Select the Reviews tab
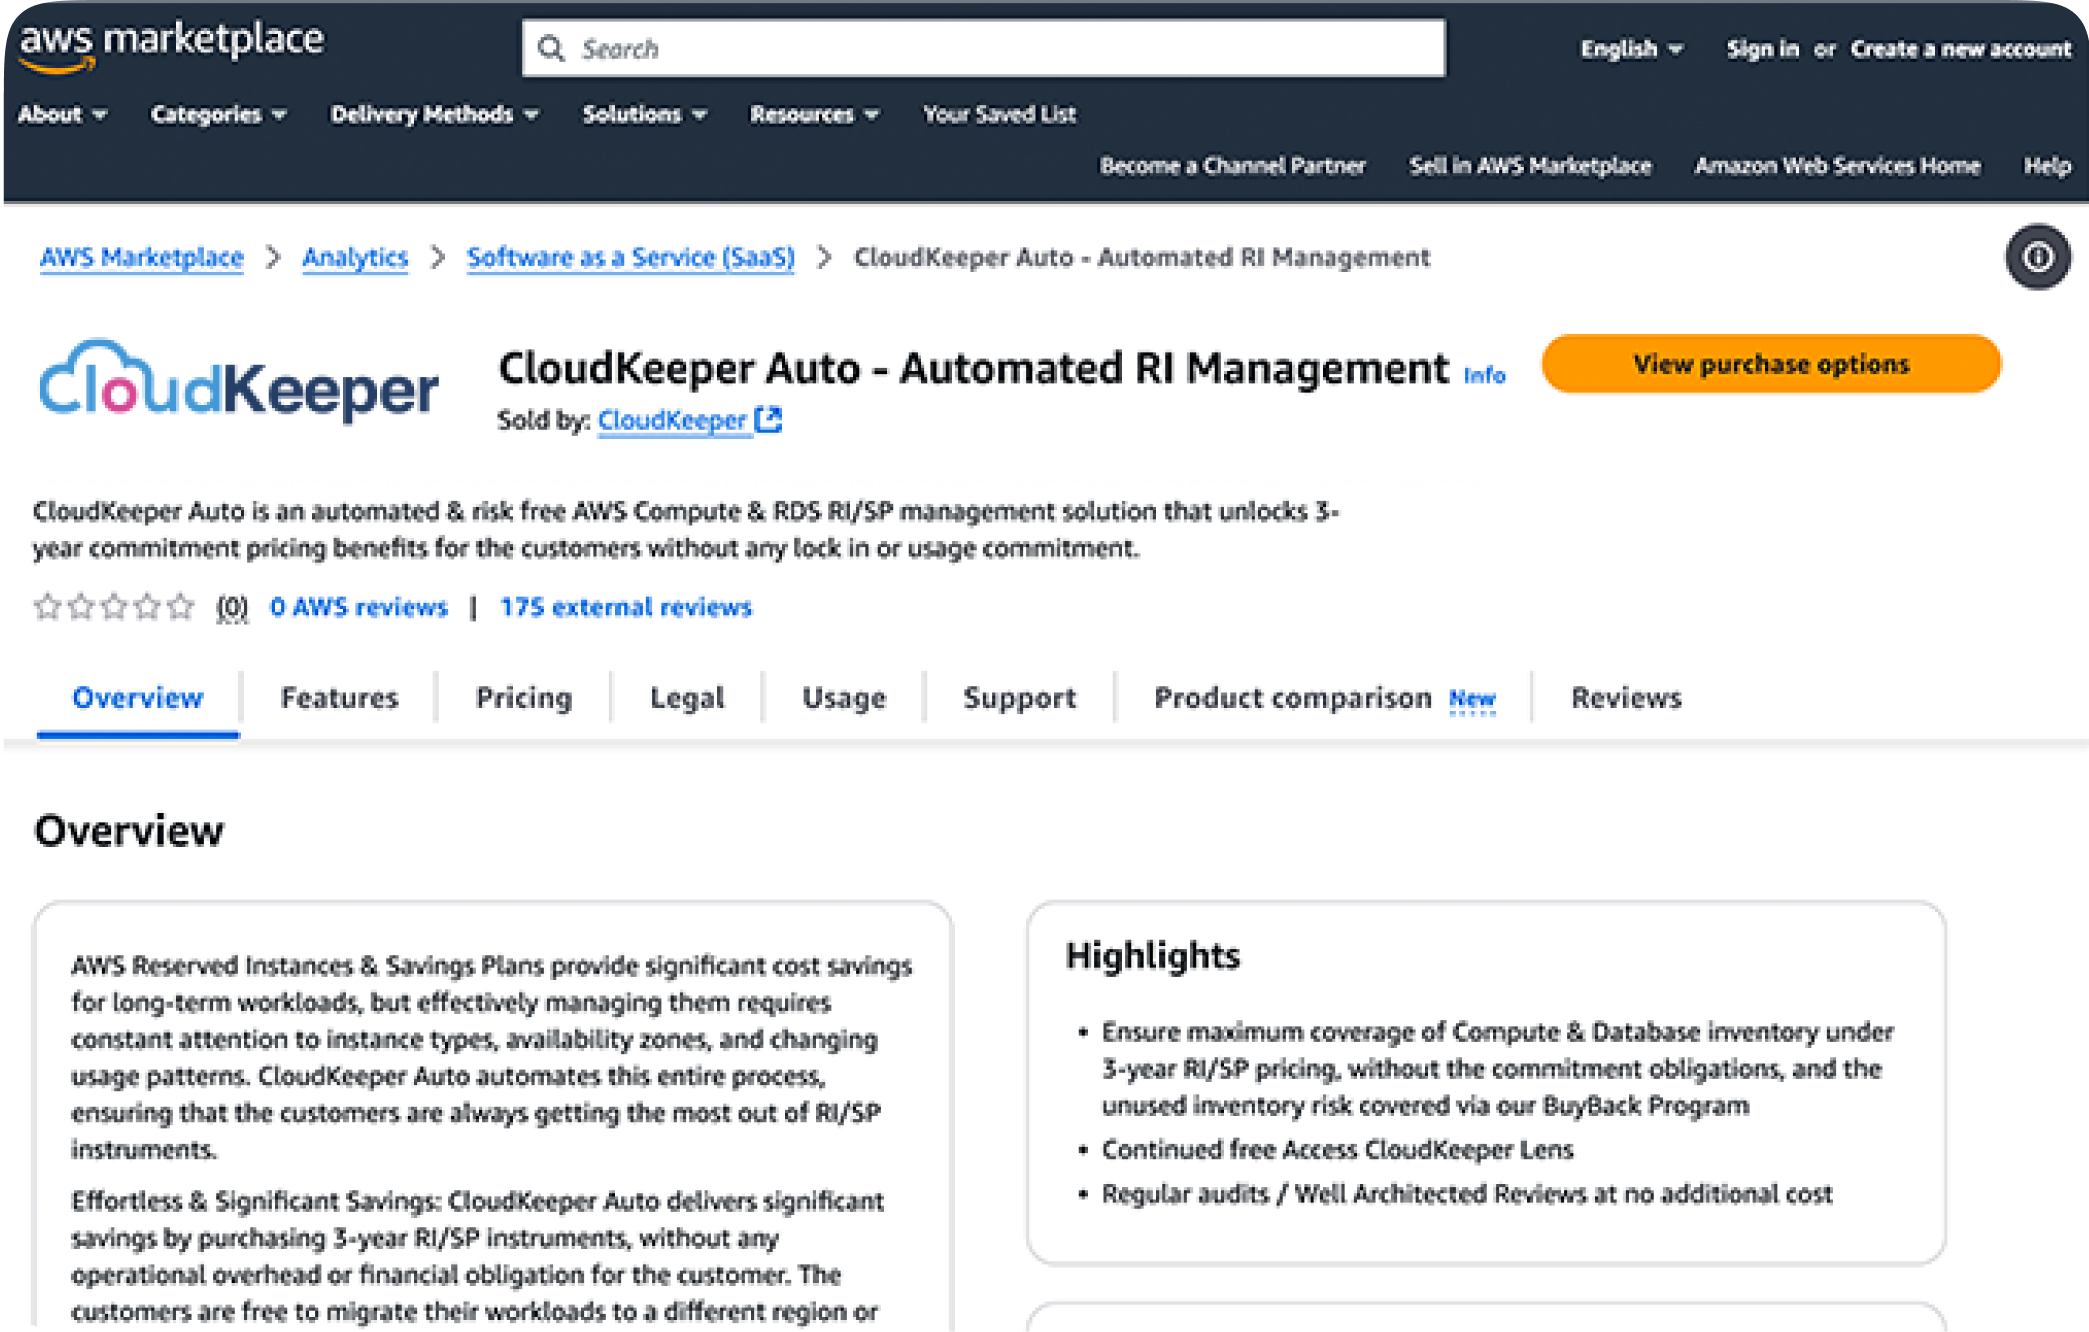The height and width of the screenshot is (1332, 2089). pyautogui.click(x=1626, y=698)
